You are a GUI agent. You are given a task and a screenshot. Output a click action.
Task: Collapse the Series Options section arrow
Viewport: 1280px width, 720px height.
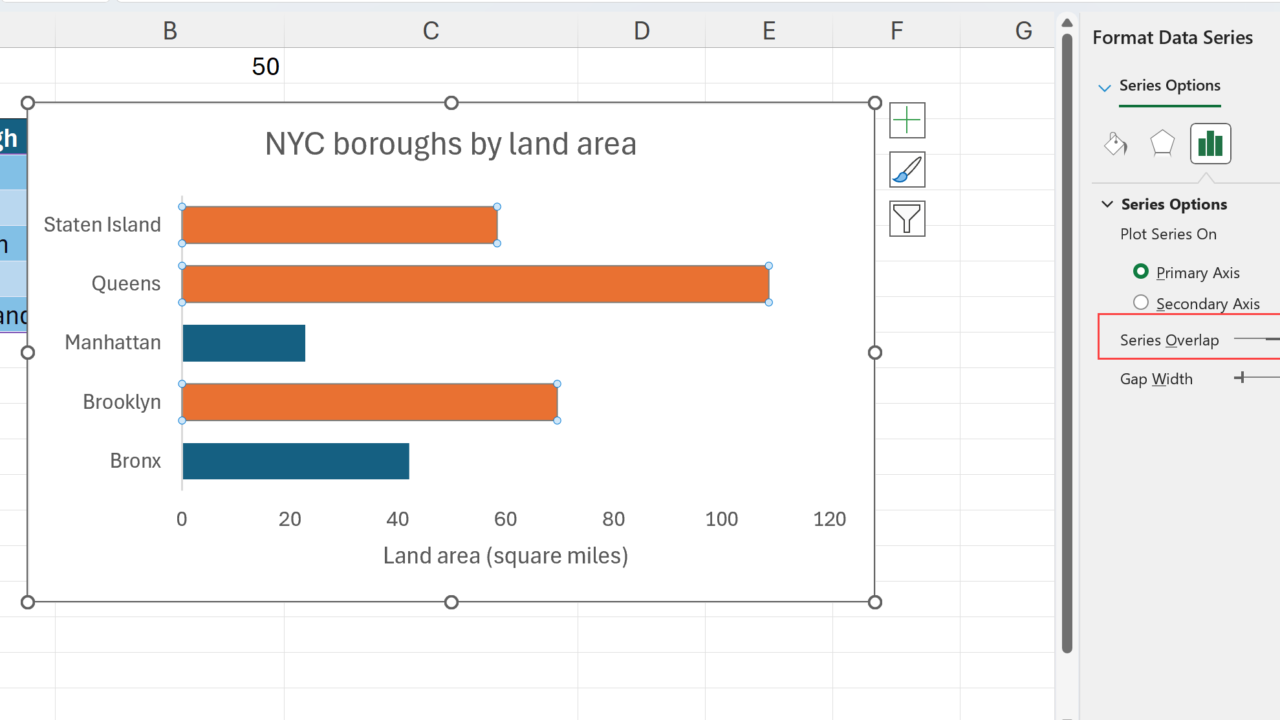point(1107,204)
